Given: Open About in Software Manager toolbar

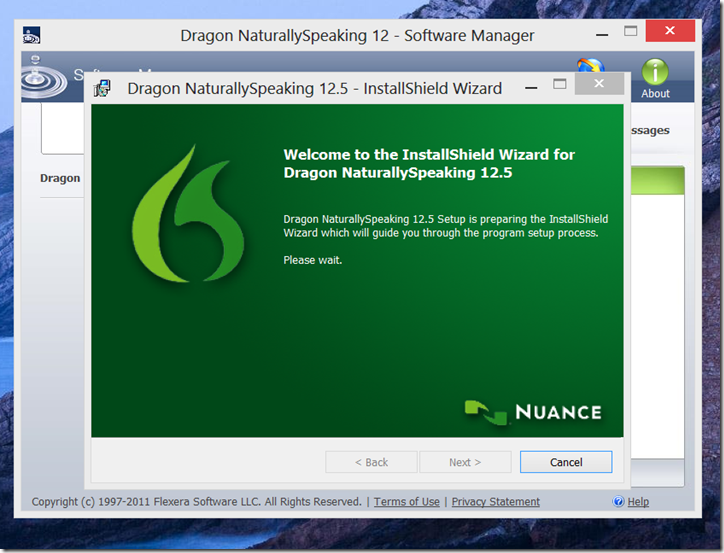Looking at the screenshot, I should [655, 79].
